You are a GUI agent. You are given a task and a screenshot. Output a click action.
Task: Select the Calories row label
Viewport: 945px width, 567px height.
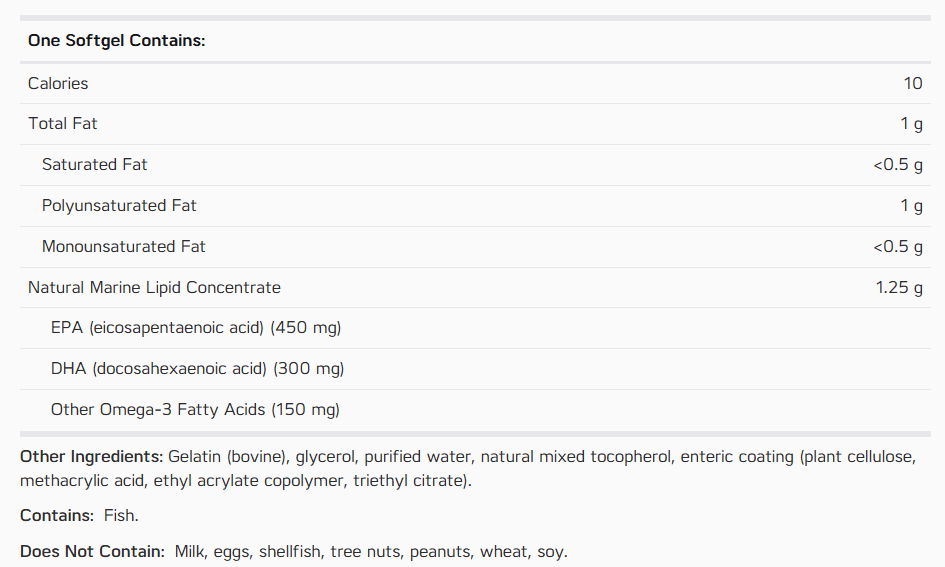coord(58,83)
